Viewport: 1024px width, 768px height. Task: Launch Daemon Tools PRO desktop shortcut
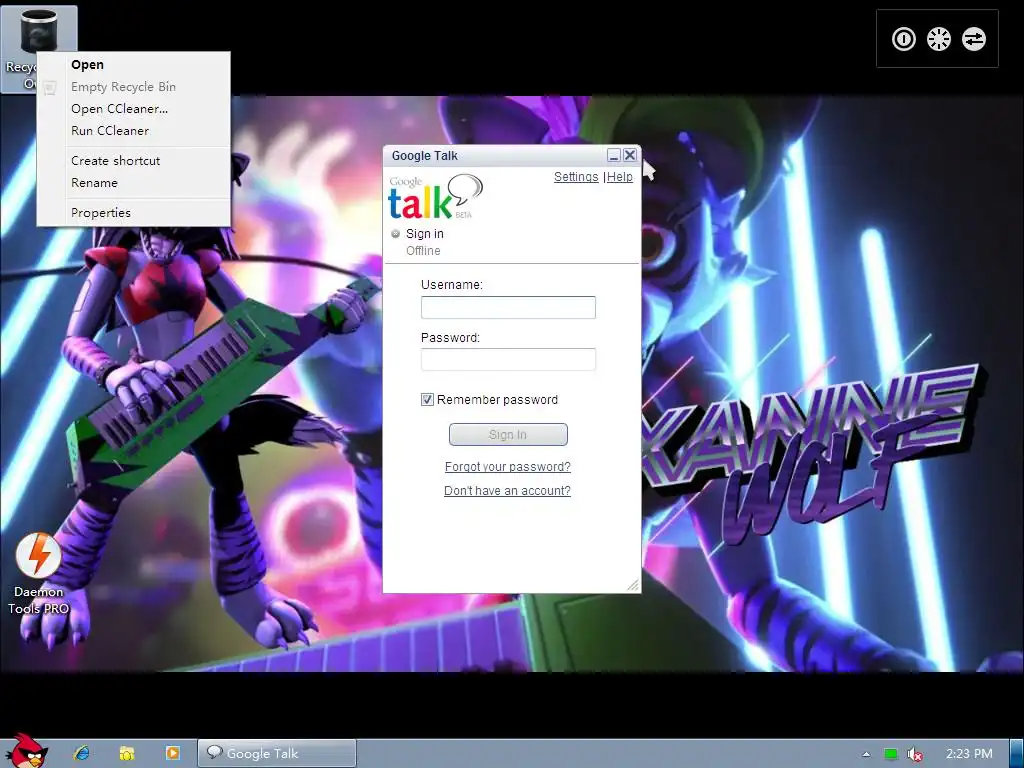coord(39,573)
